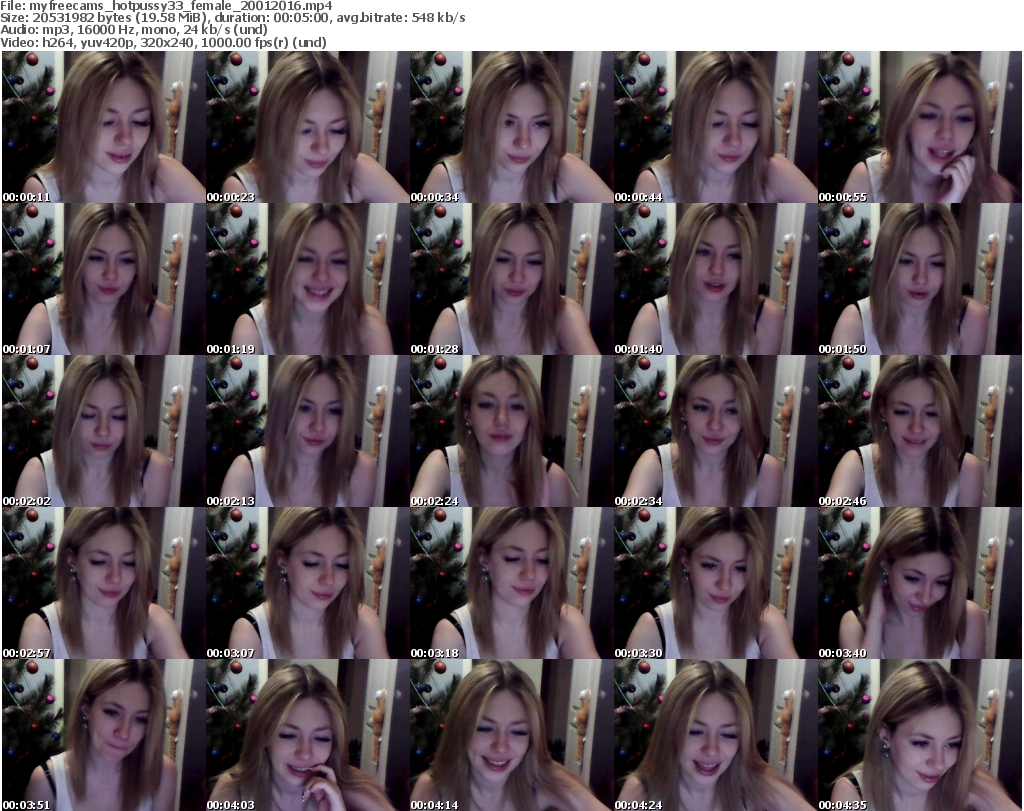
Task: Open the thumbnail stamped 00:04:03
Action: (x=308, y=735)
